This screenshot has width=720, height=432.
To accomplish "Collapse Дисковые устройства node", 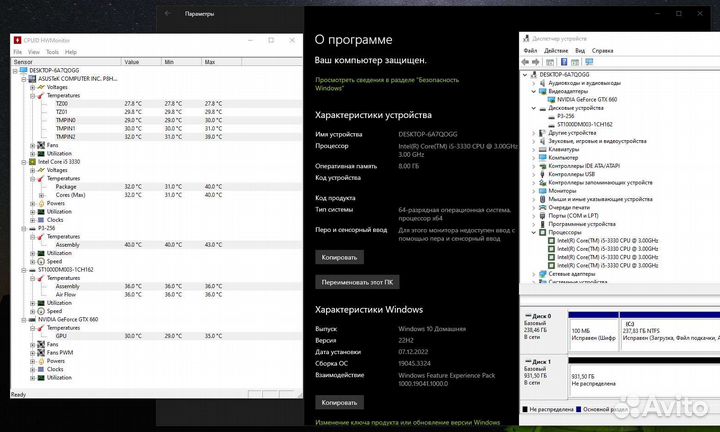I will pos(534,108).
